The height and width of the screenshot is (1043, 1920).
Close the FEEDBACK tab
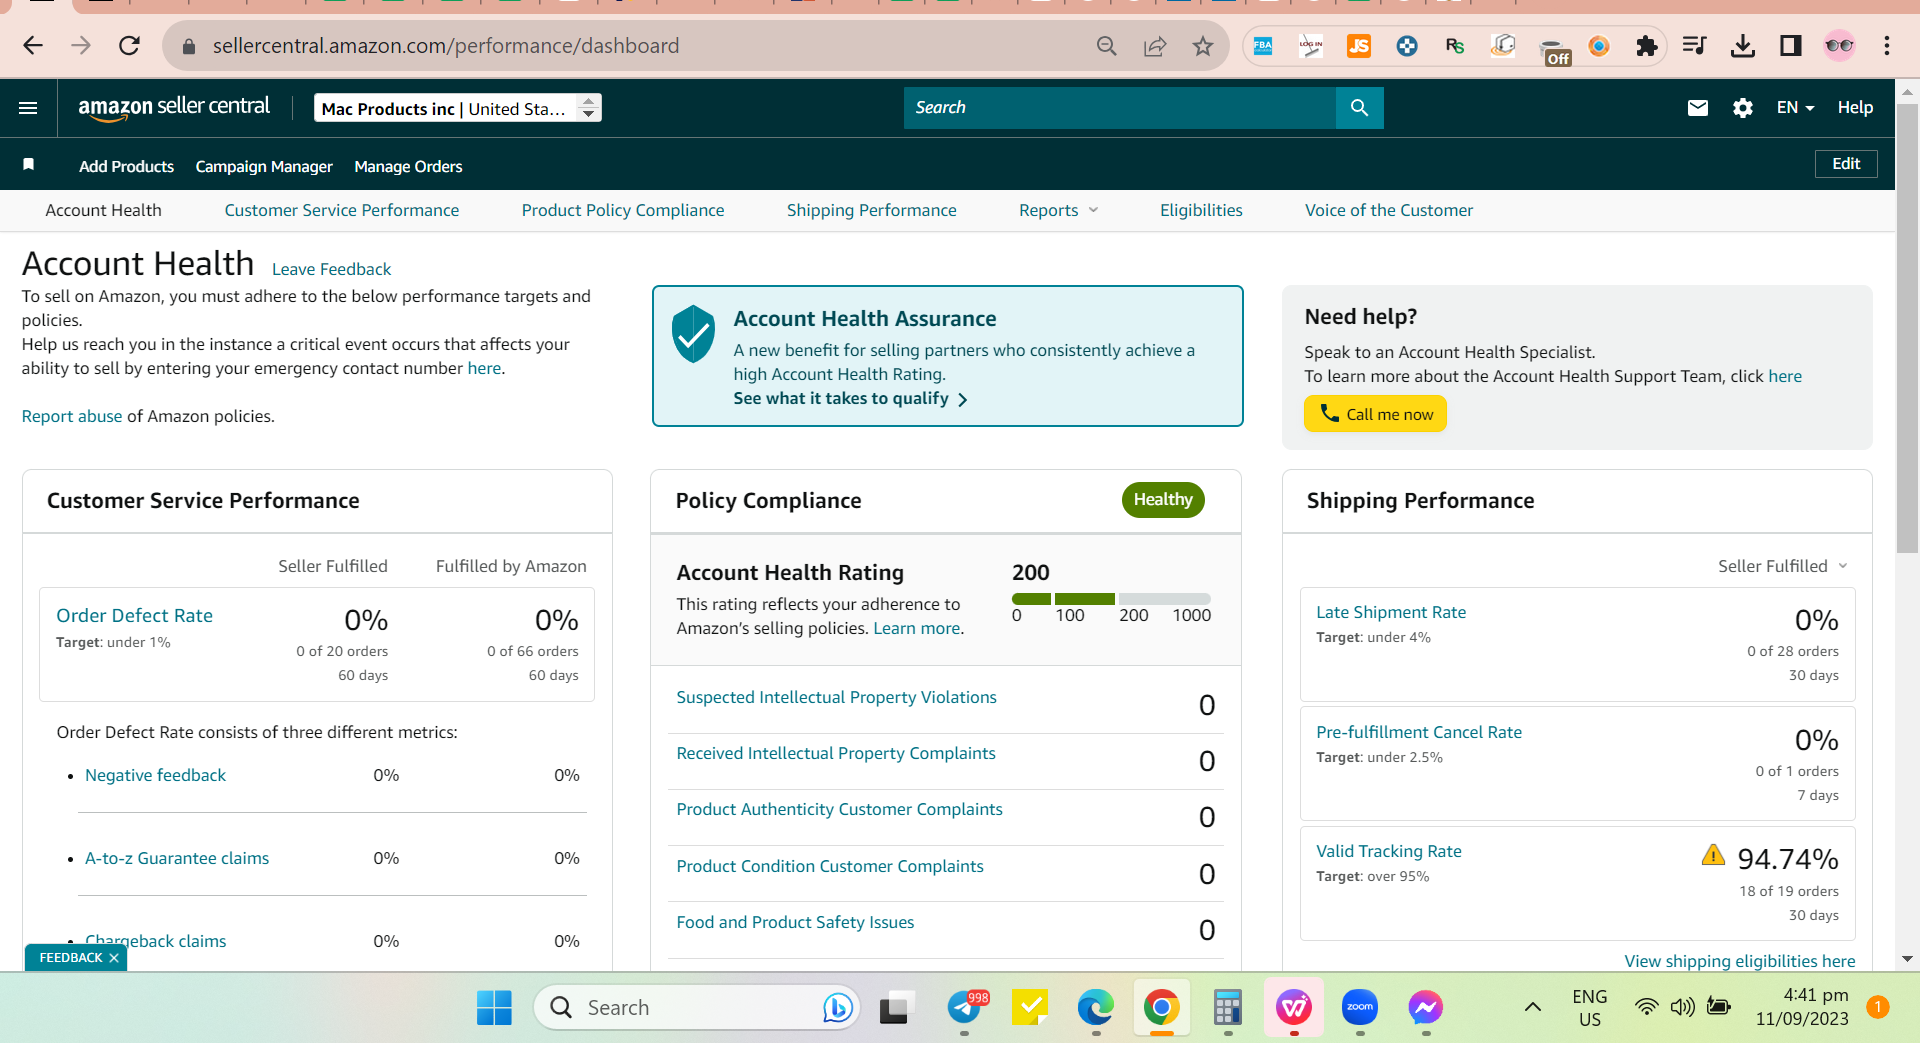[114, 958]
